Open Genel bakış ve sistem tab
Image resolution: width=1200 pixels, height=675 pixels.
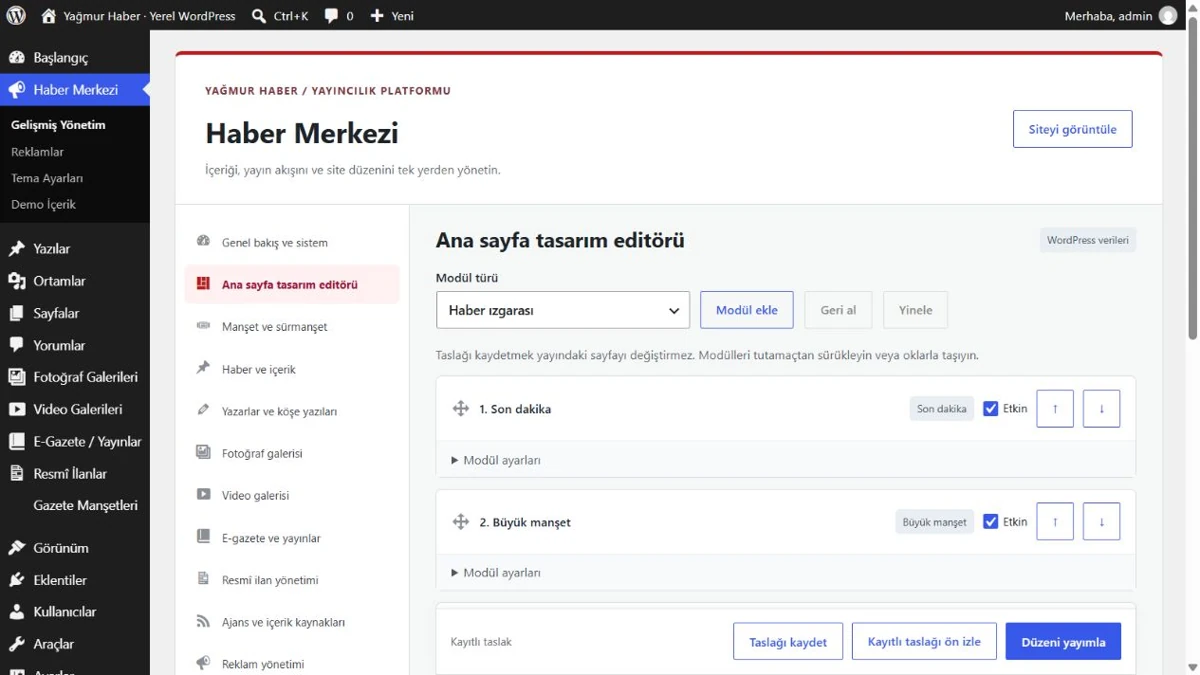coord(292,242)
